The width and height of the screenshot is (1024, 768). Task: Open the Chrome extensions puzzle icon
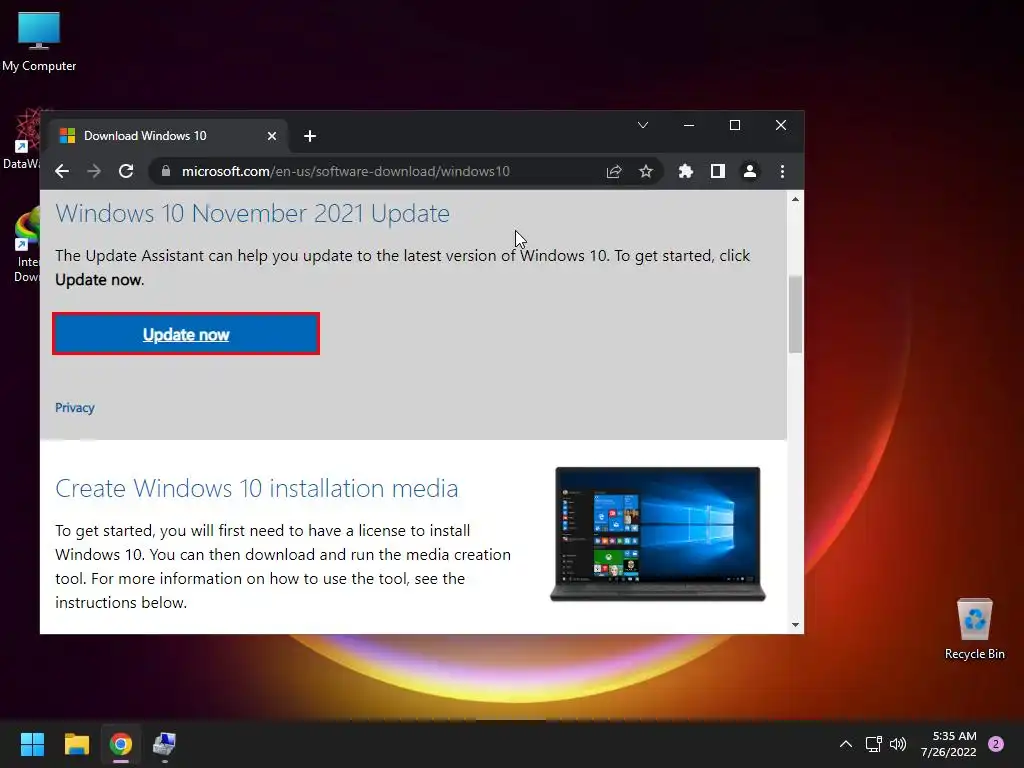click(x=686, y=171)
